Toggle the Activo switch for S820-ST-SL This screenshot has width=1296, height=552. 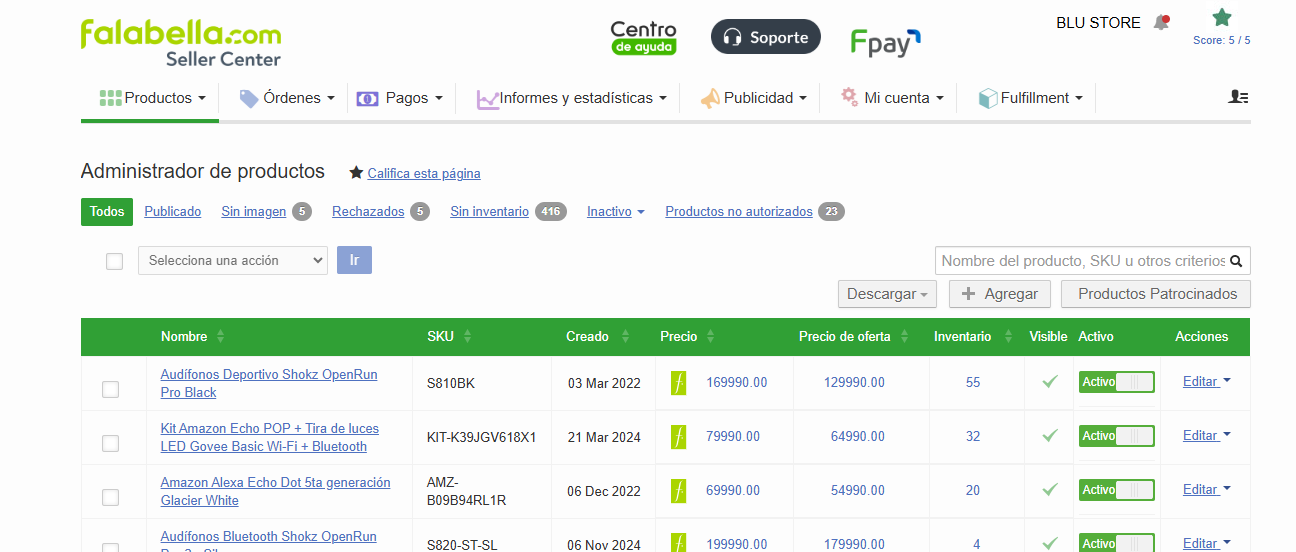(1116, 543)
